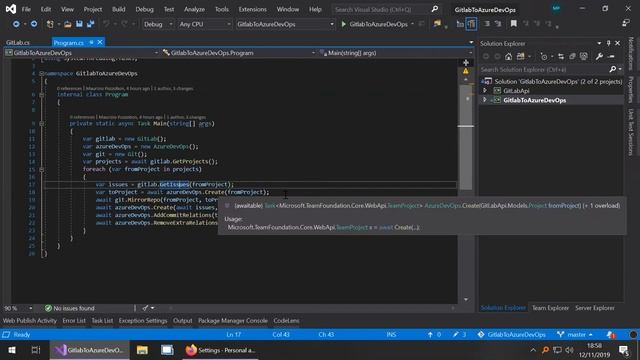Open the Build menu
Image resolution: width=640 pixels, height=360 pixels.
[x=118, y=9]
